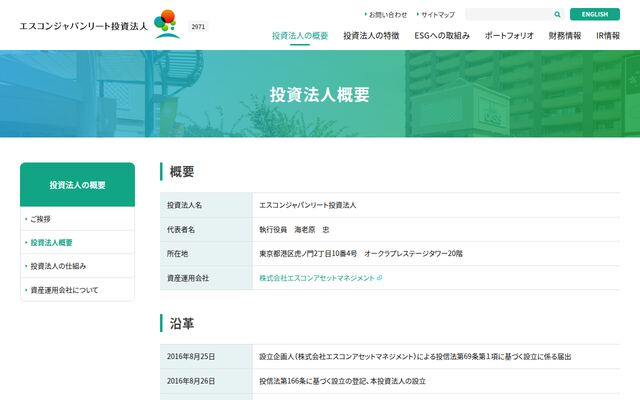
Task: Click the 2971 securities code badge
Action: pos(198,27)
